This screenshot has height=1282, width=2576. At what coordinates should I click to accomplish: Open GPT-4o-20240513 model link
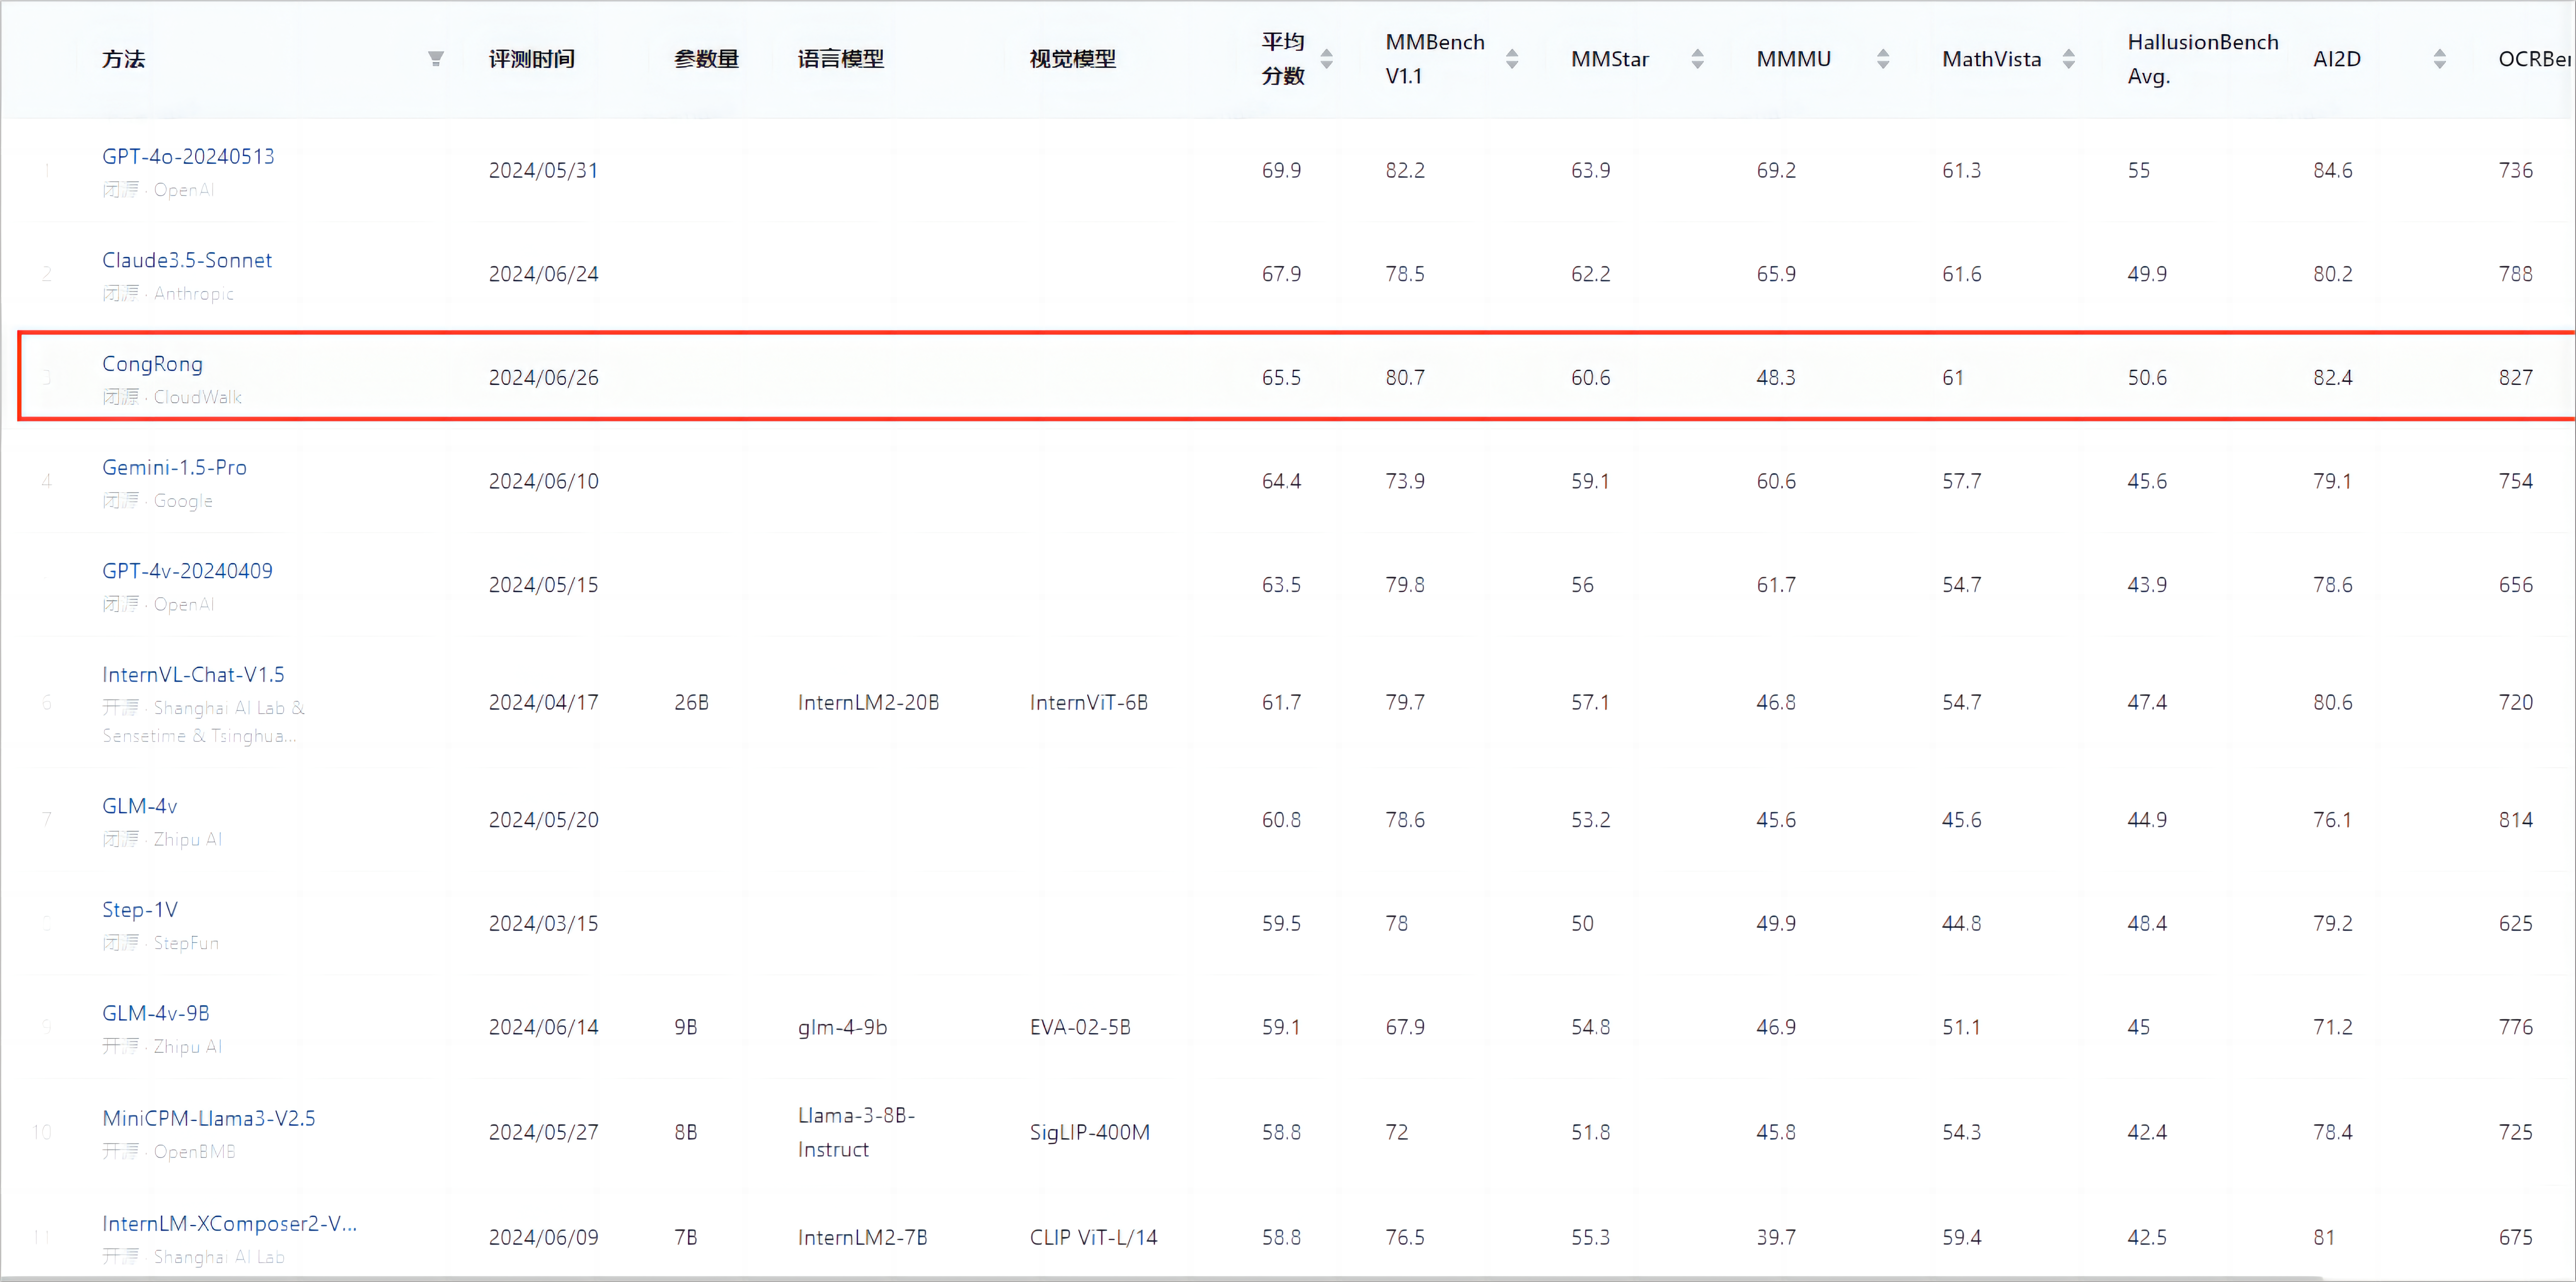pos(188,156)
